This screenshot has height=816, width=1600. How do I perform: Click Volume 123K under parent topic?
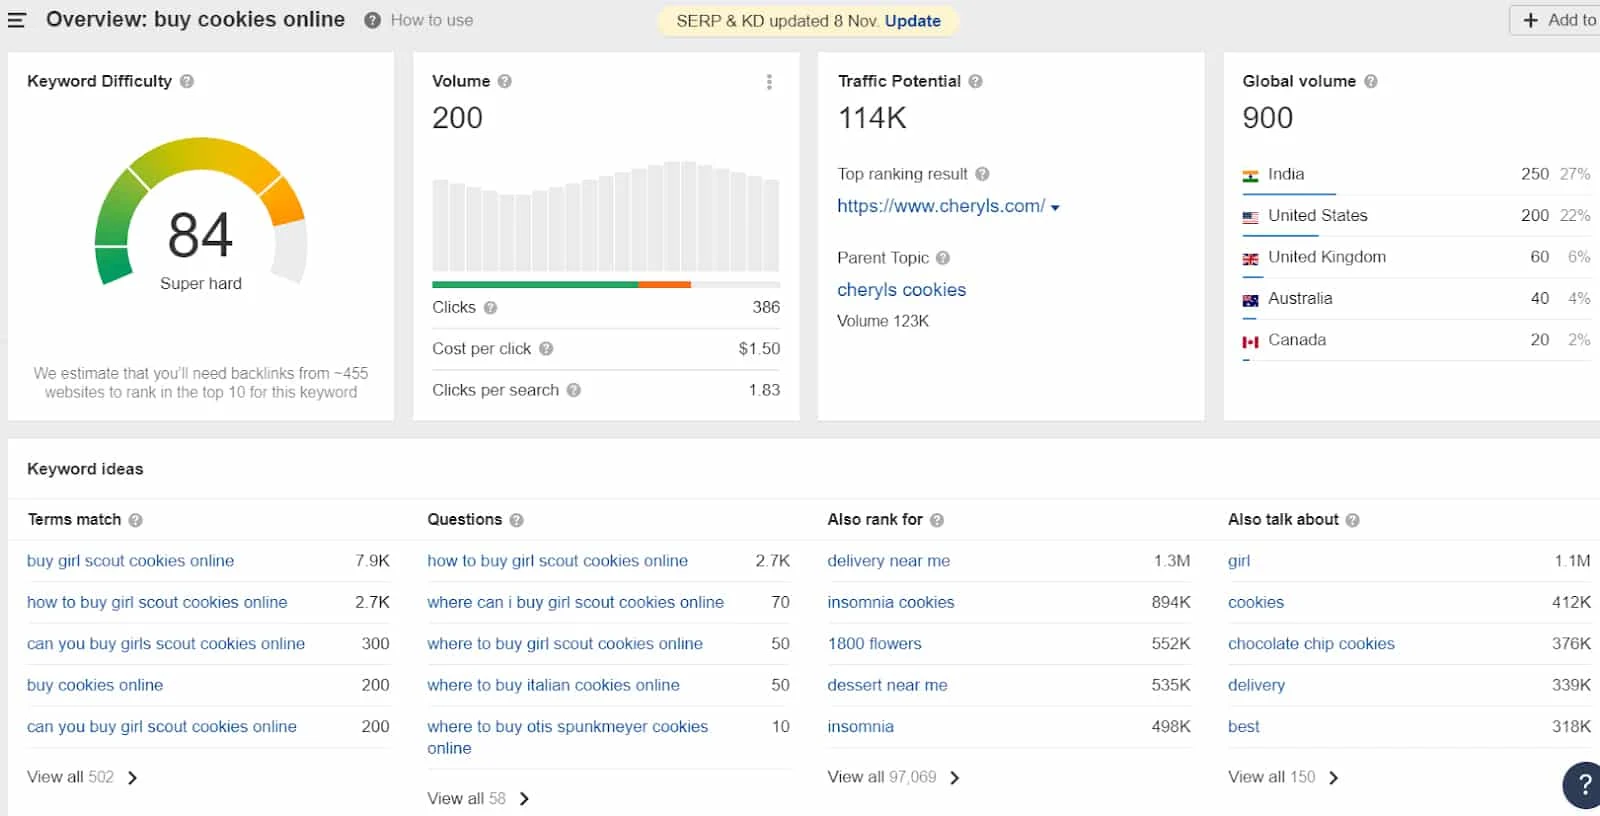coord(883,321)
